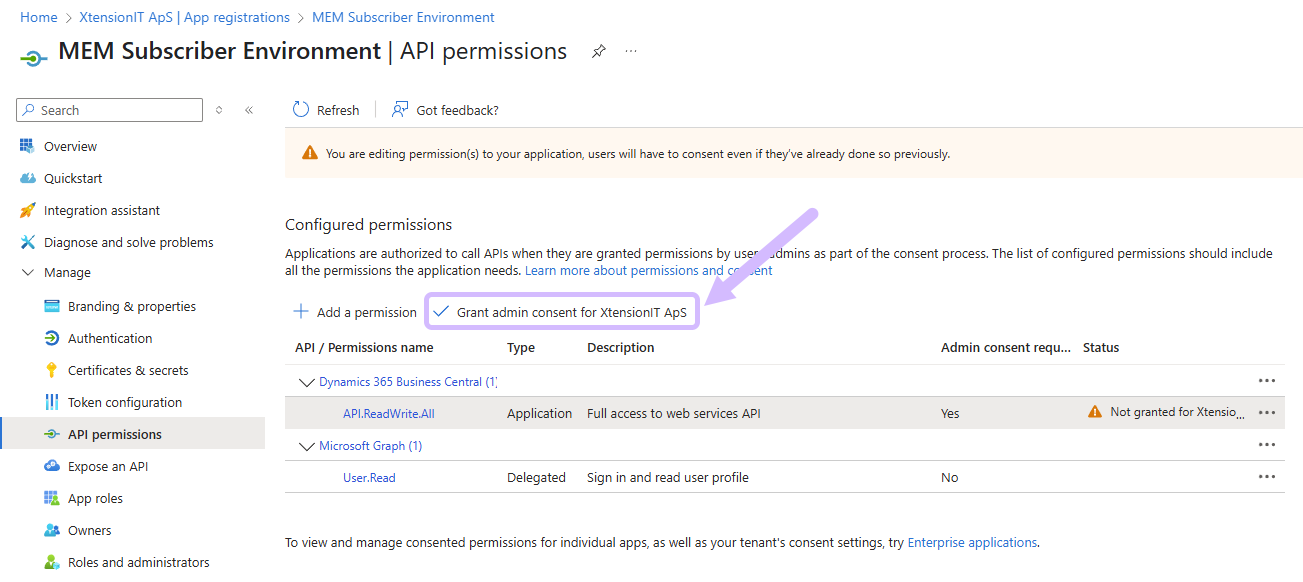The image size is (1303, 582).
Task: Open Token configuration
Action: [124, 401]
